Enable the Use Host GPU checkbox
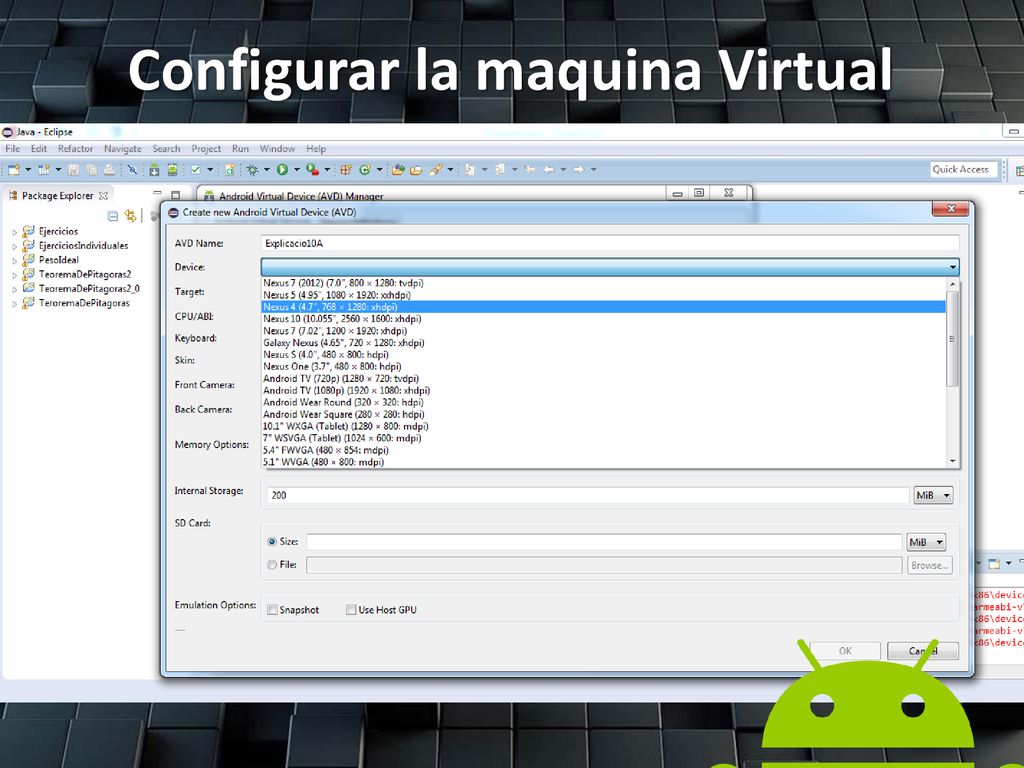The width and height of the screenshot is (1024, 768). pyautogui.click(x=351, y=610)
